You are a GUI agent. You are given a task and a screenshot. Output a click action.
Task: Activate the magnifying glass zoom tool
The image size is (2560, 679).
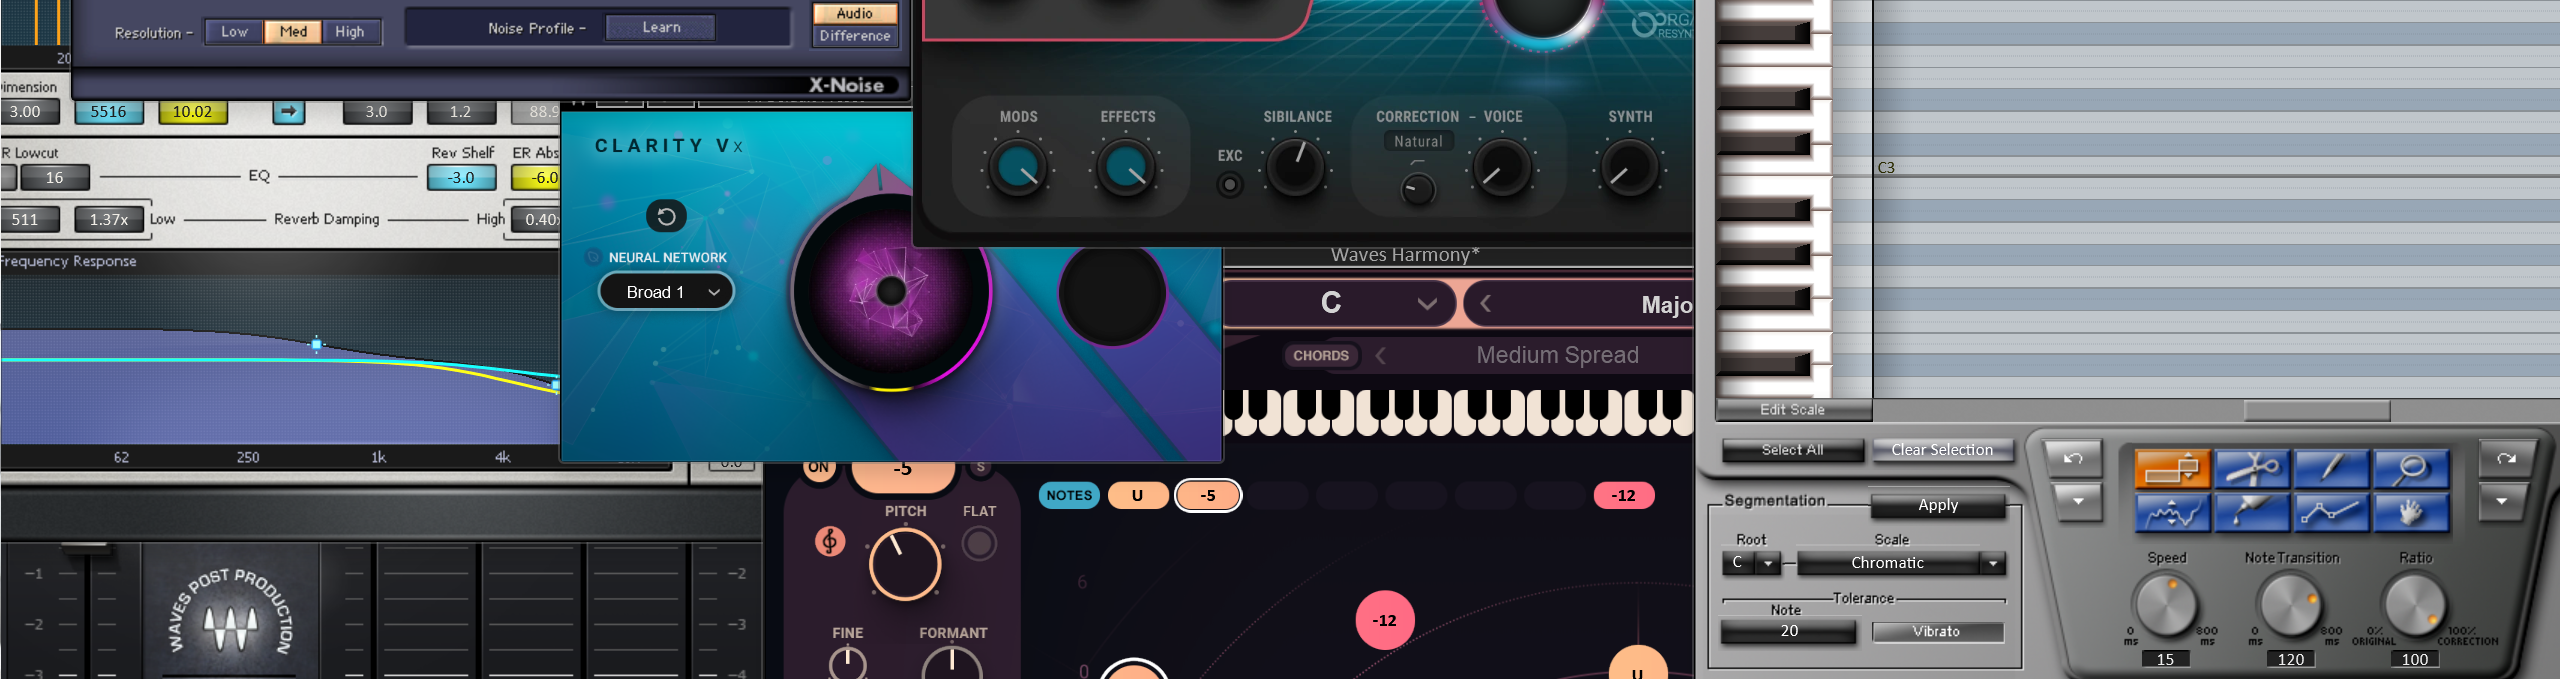2411,468
